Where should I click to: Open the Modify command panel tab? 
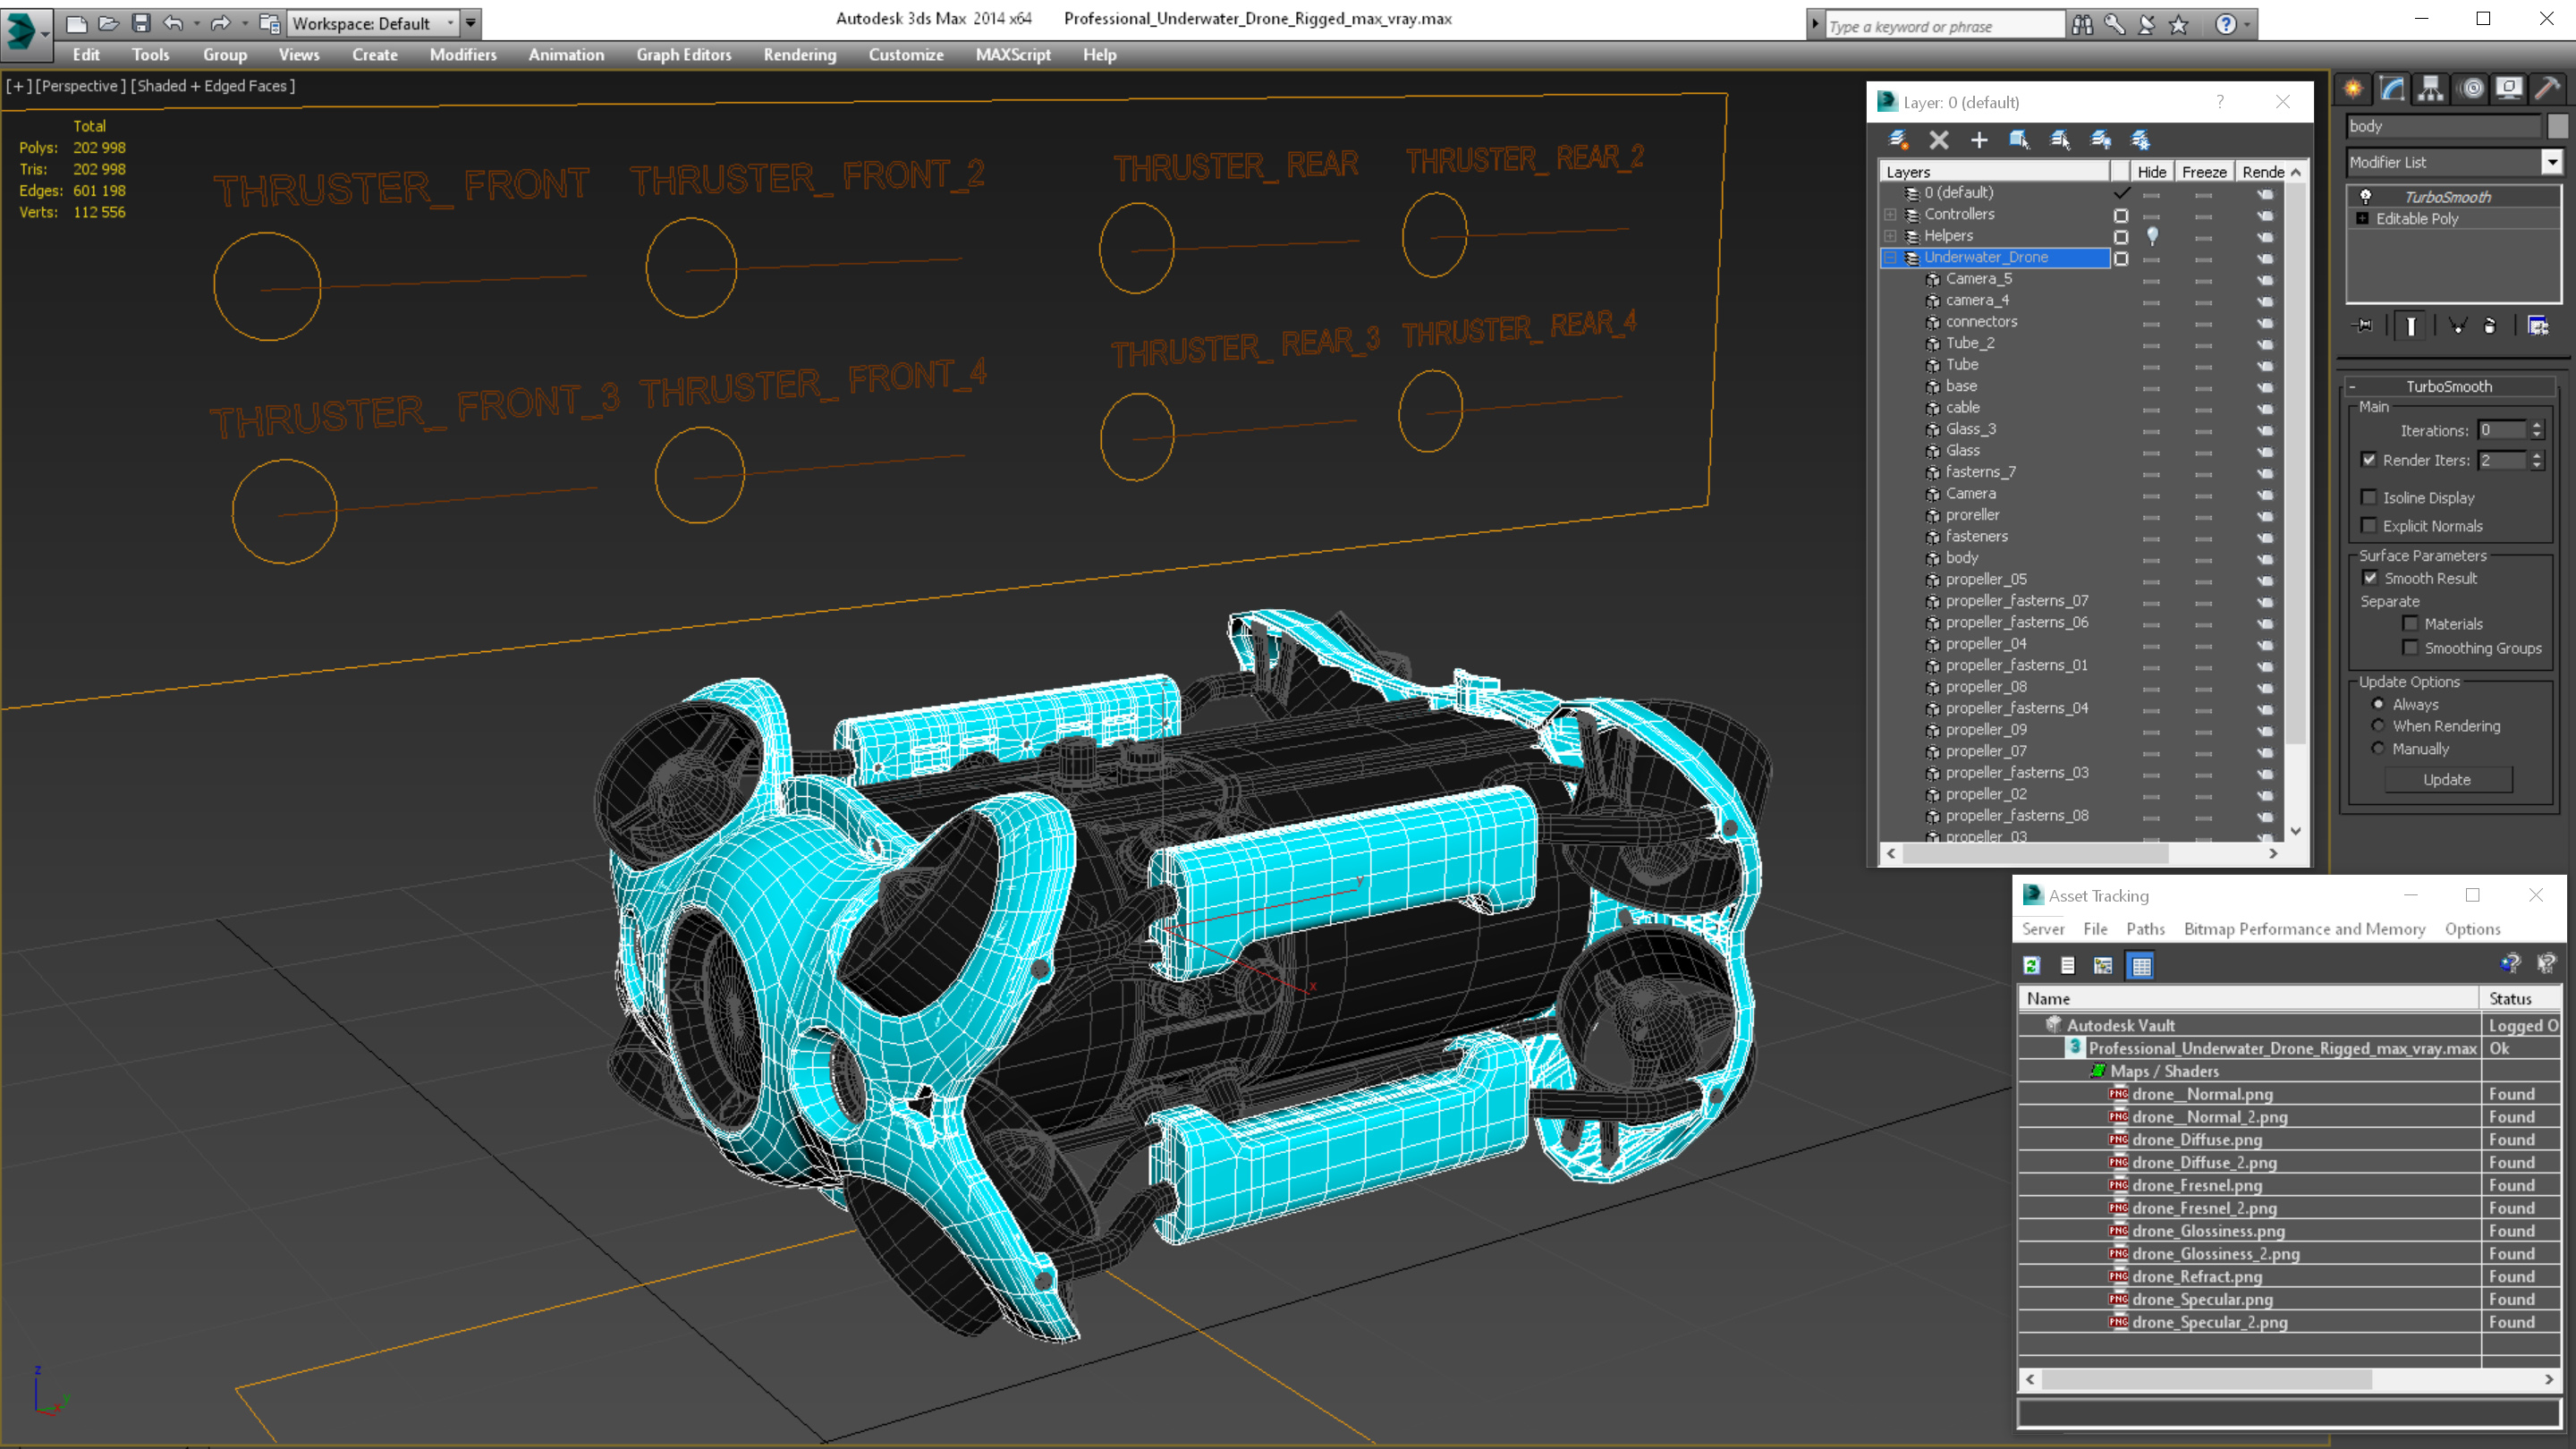pyautogui.click(x=2392, y=88)
